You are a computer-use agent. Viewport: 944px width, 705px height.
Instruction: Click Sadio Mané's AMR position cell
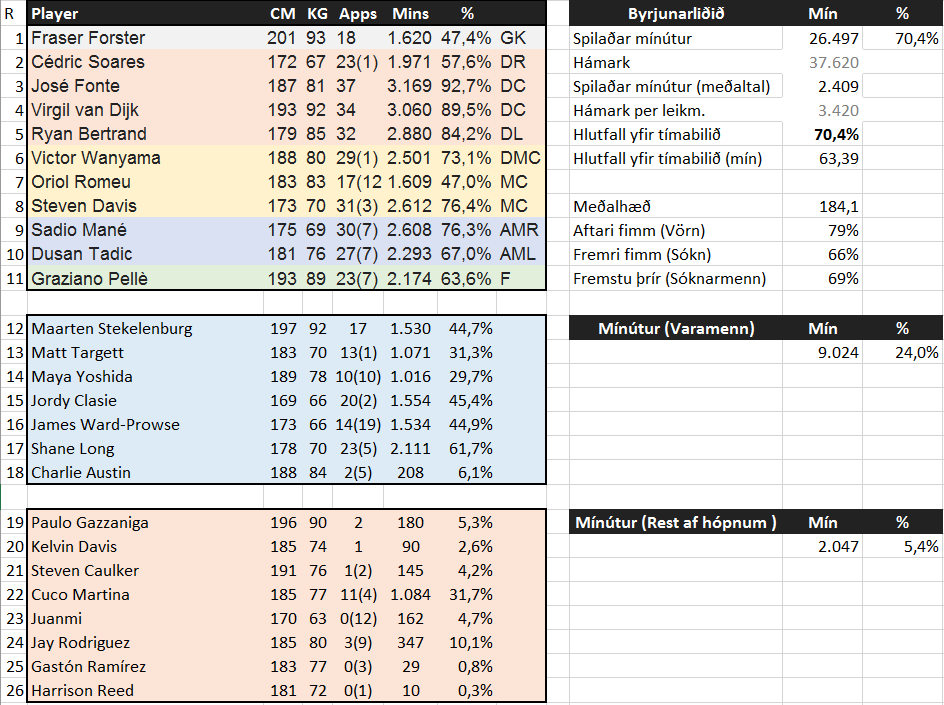tap(521, 230)
